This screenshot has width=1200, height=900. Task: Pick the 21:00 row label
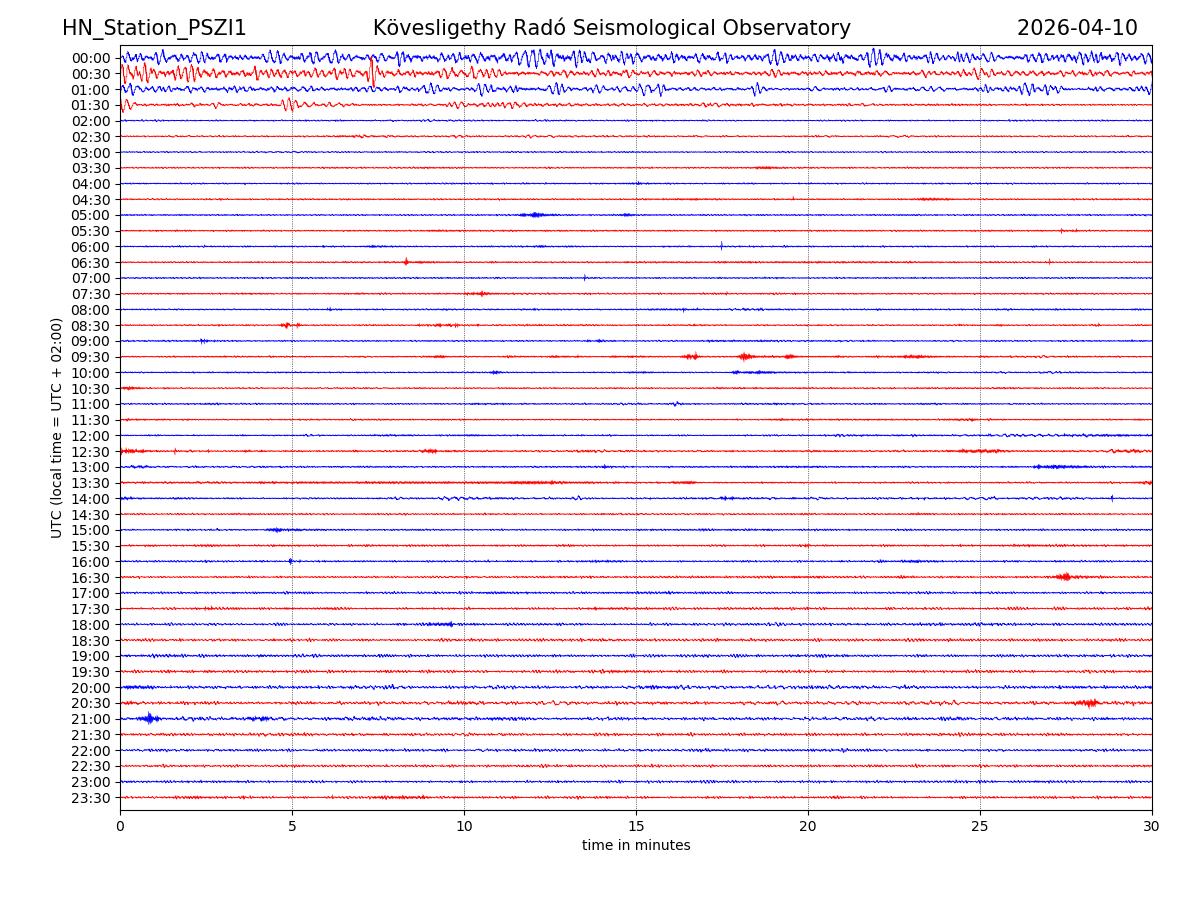pyautogui.click(x=90, y=719)
